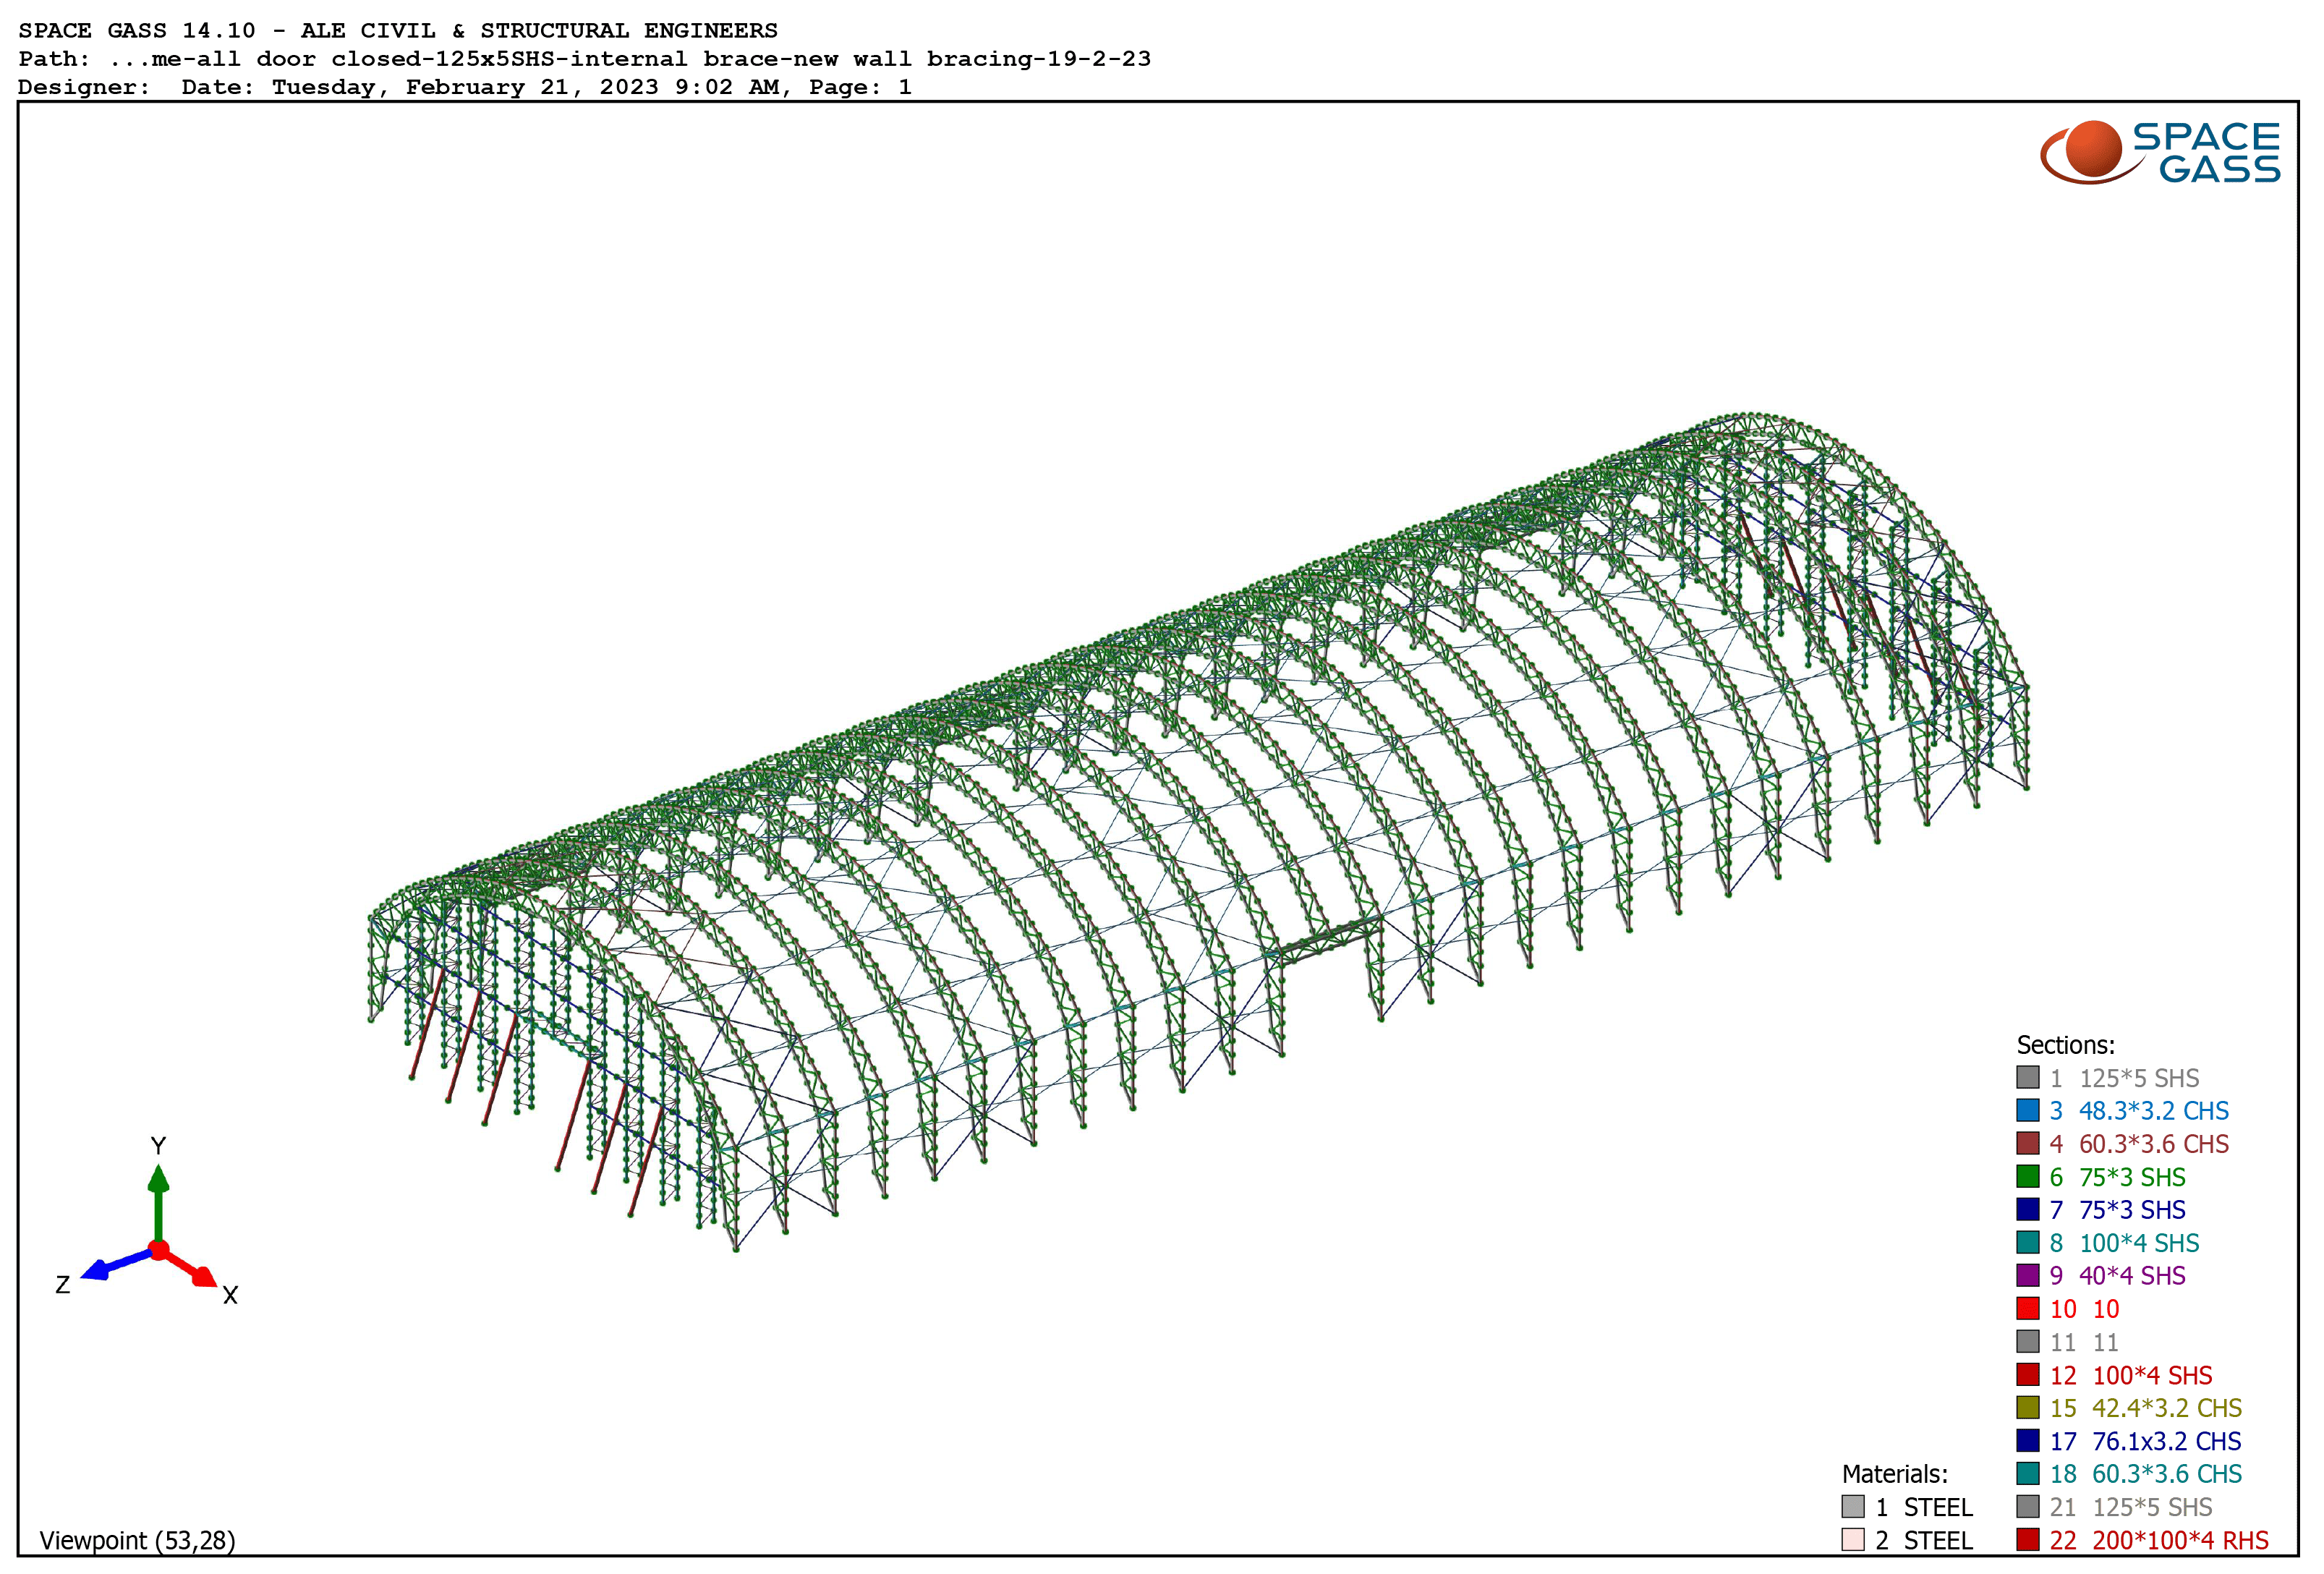
Task: Select the blue swatch for 48.3*3.2 CHS
Action: click(2028, 1110)
